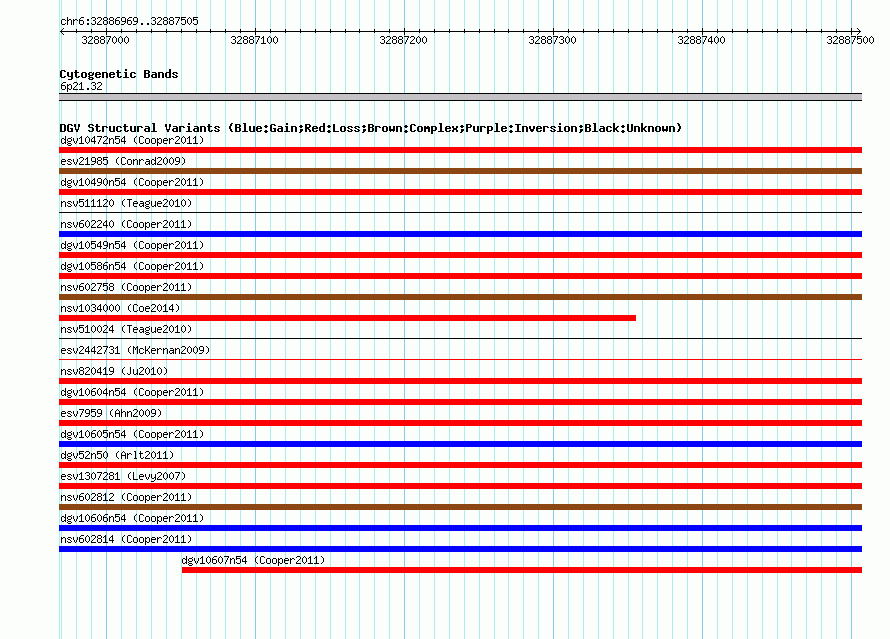
Task: Click the esv2442731 (McKernan2009) label
Action: pos(135,350)
